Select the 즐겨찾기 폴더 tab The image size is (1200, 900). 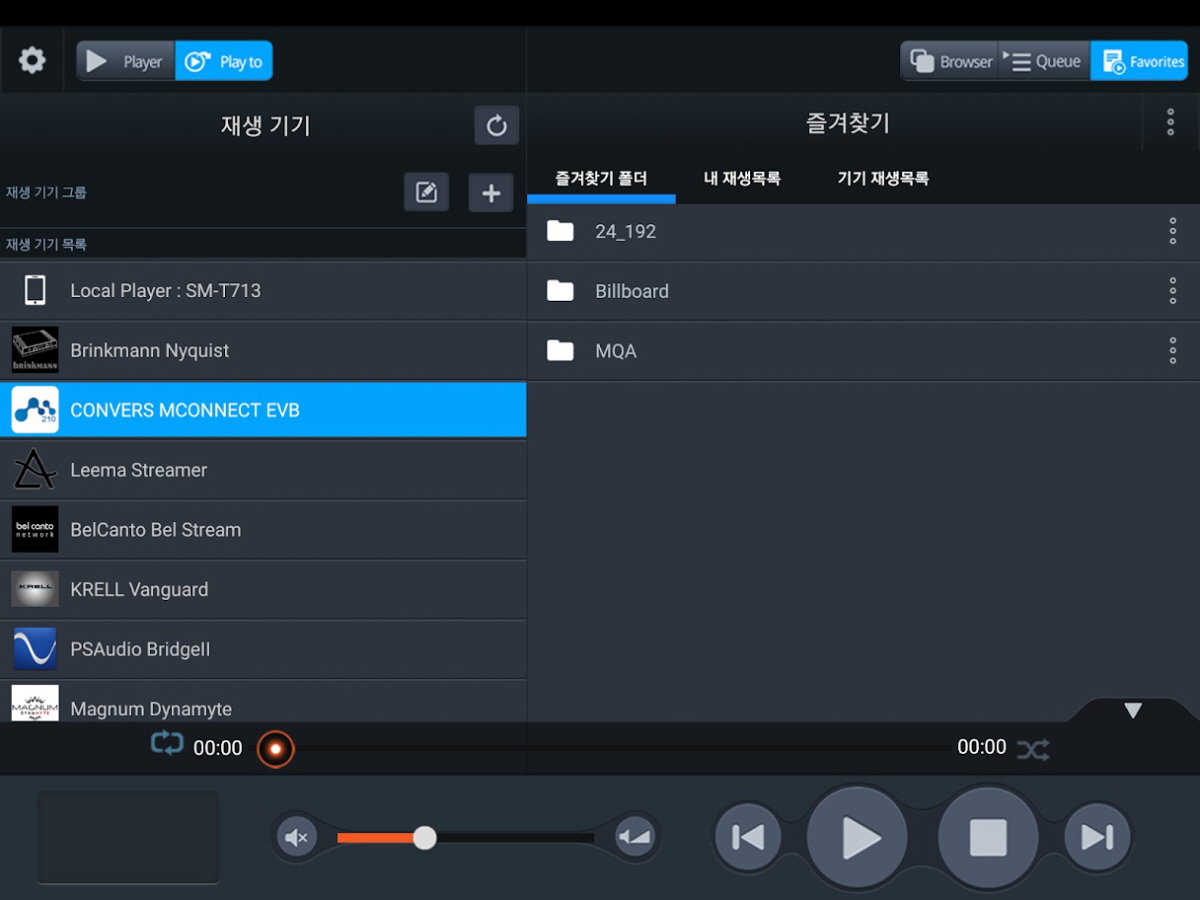click(x=601, y=179)
